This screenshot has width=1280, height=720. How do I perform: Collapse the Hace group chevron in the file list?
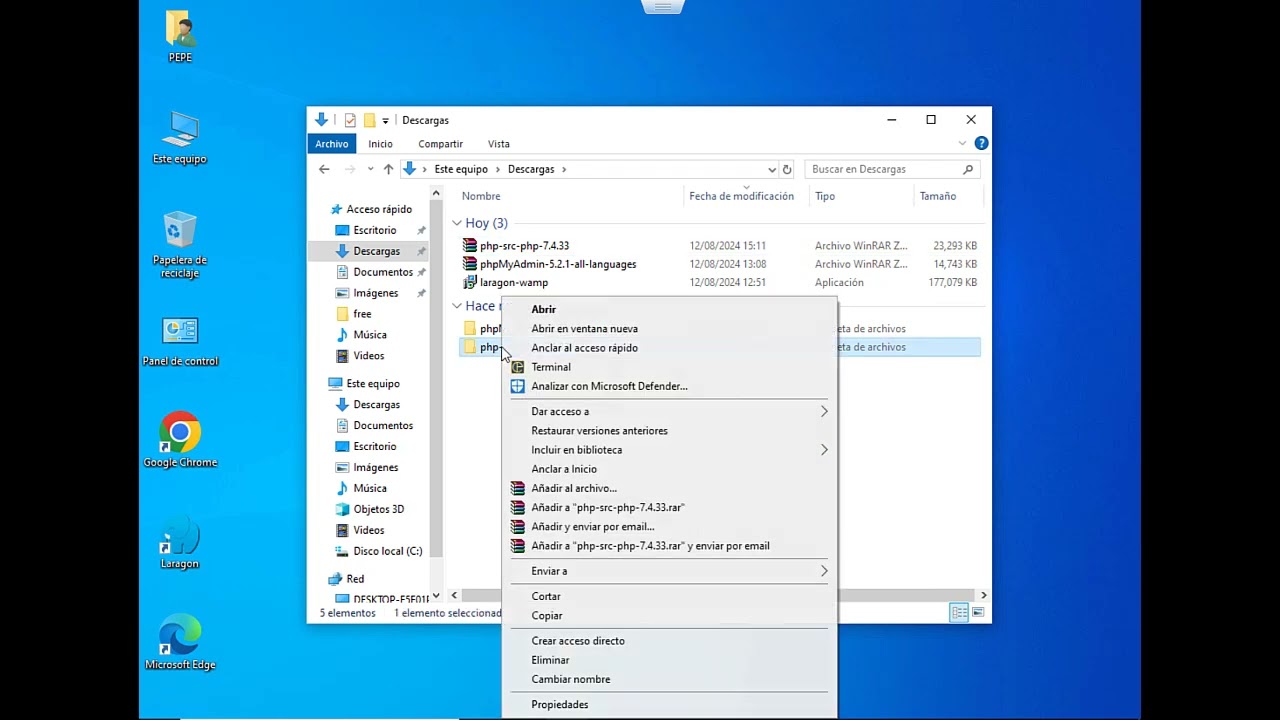(456, 306)
